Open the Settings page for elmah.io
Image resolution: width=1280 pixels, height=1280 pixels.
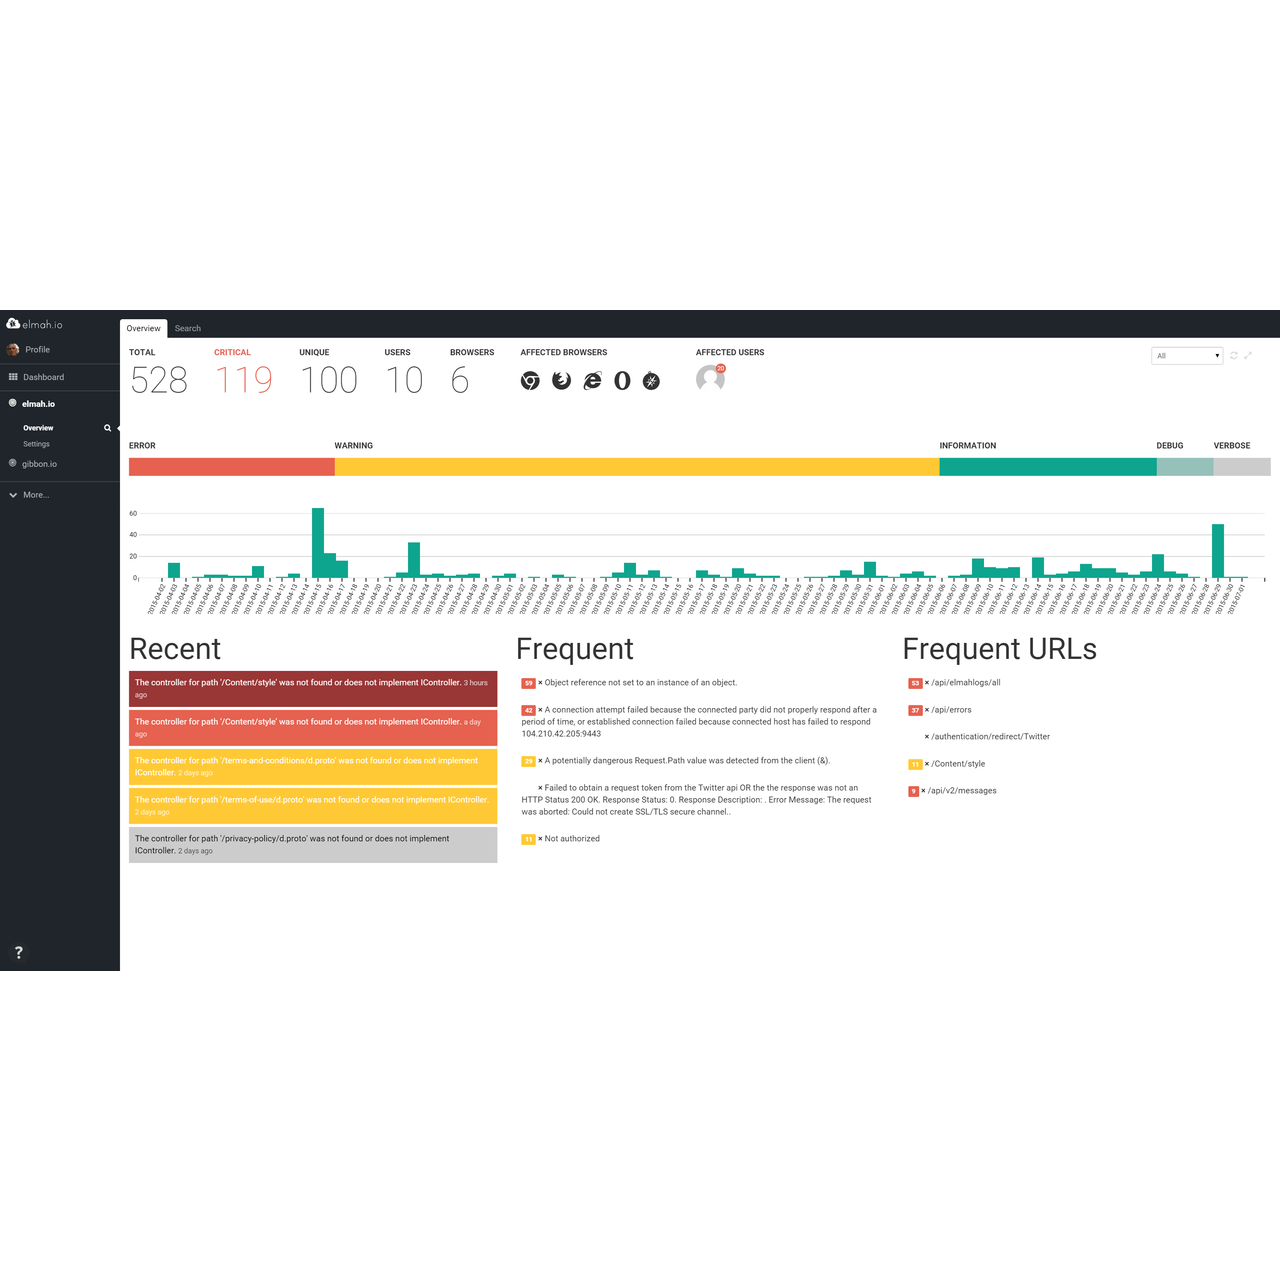36,443
